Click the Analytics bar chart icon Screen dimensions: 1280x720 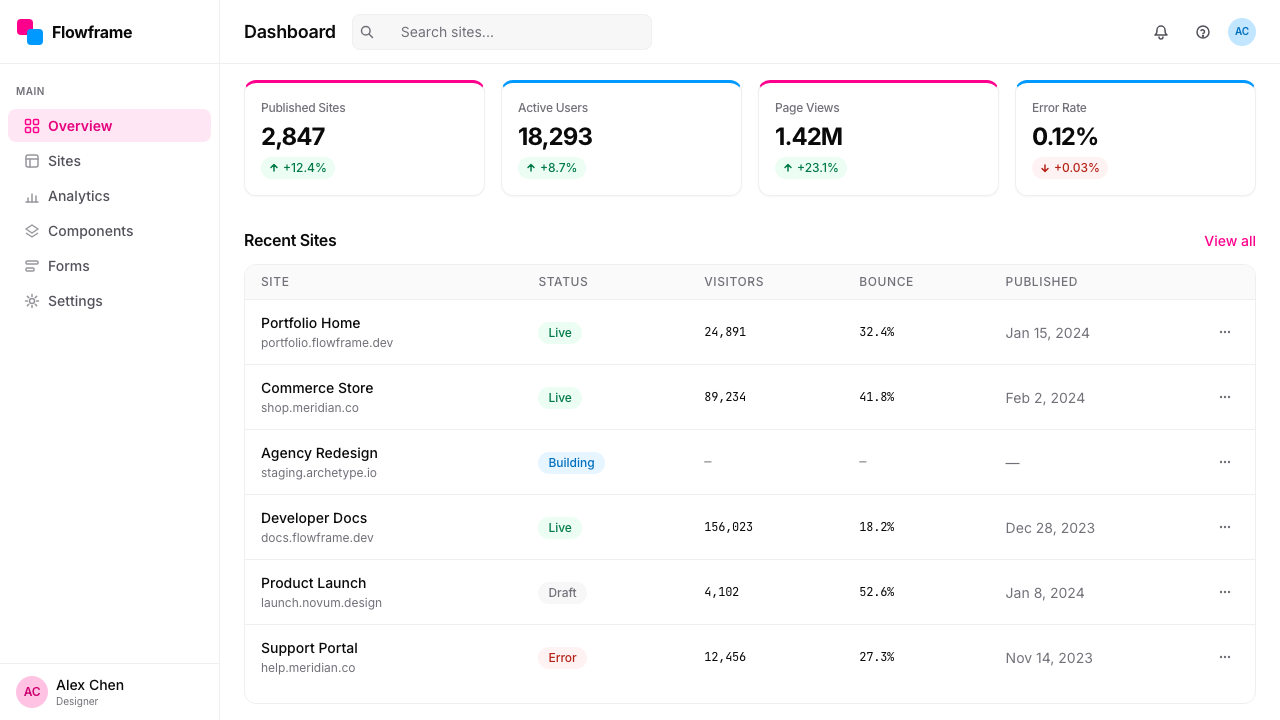[32, 196]
